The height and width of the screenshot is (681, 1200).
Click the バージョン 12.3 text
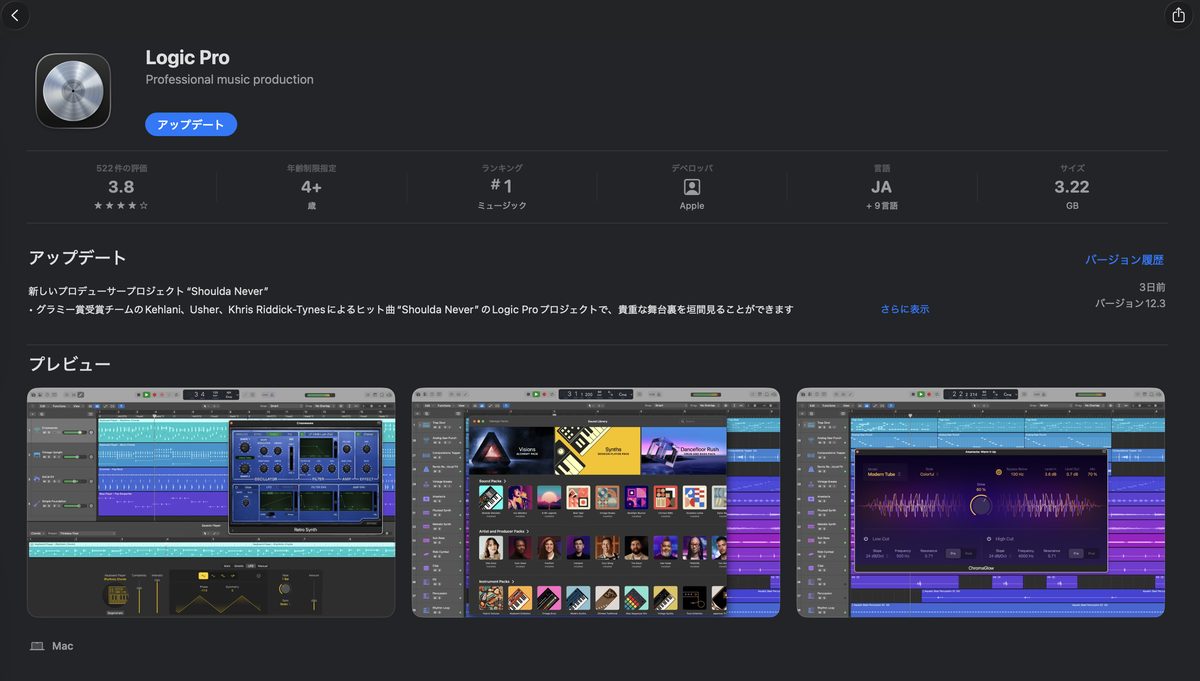(1130, 303)
